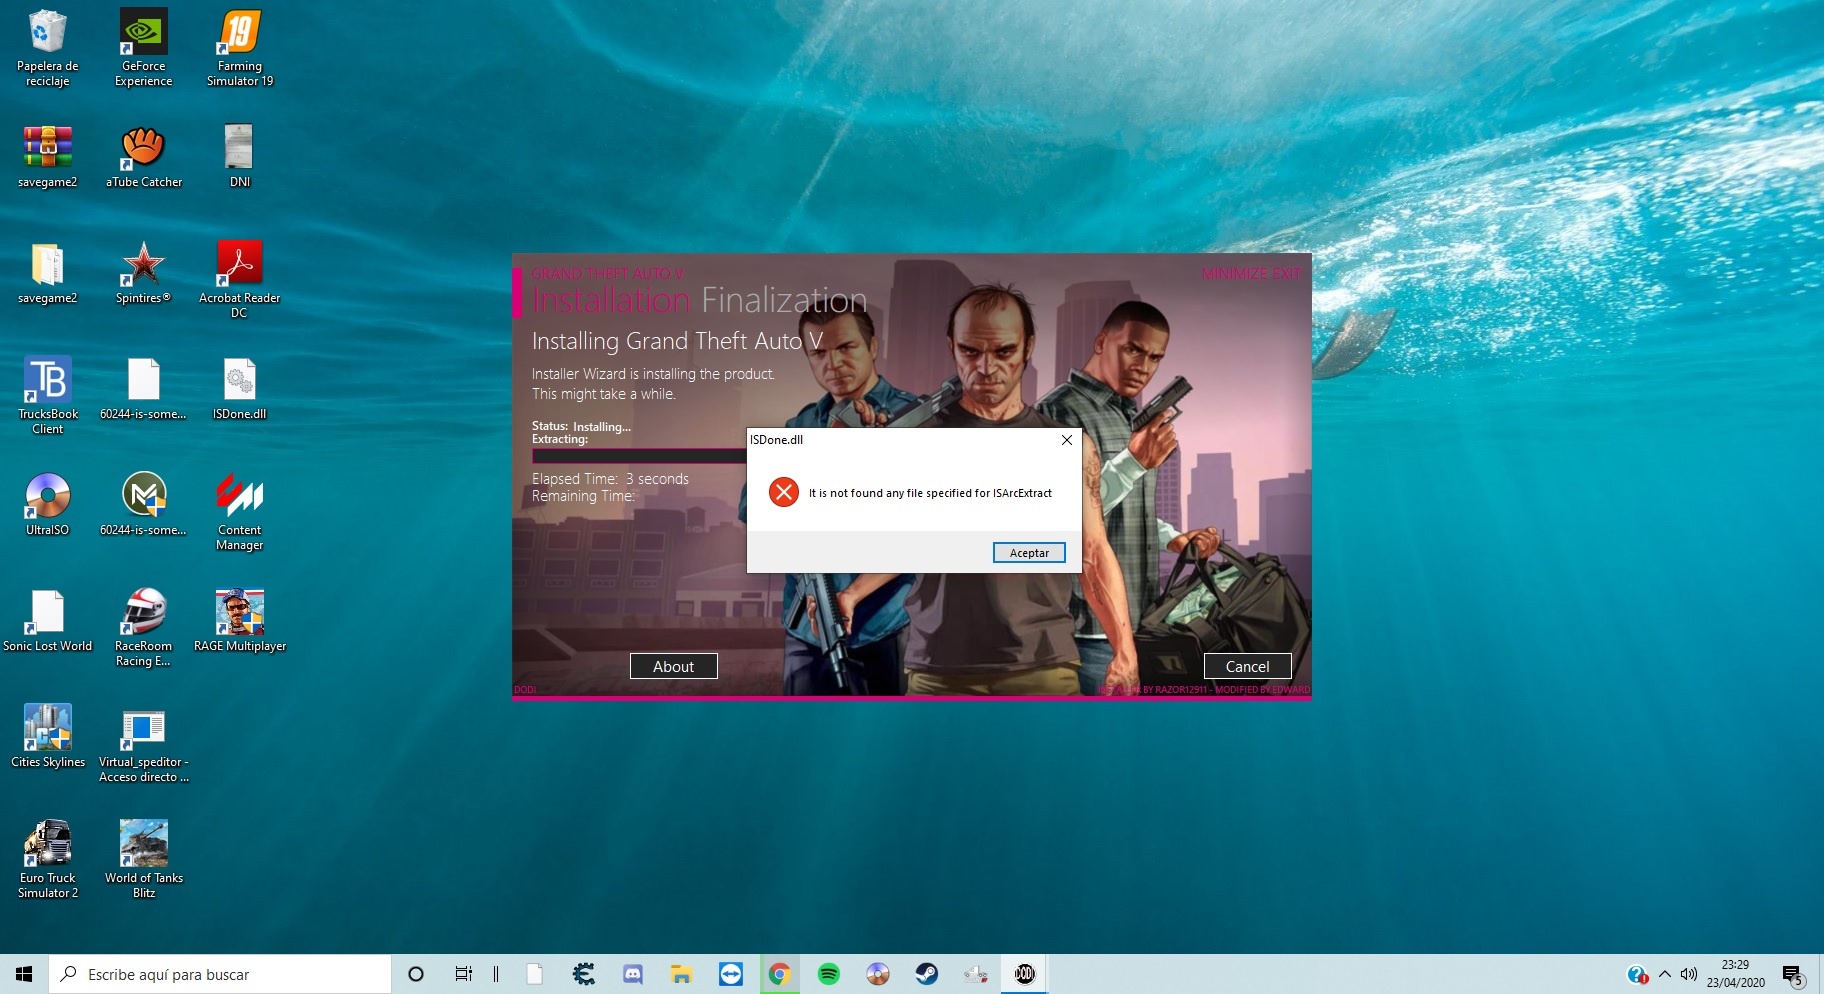Open the volume control in system tray

pyautogui.click(x=1689, y=974)
